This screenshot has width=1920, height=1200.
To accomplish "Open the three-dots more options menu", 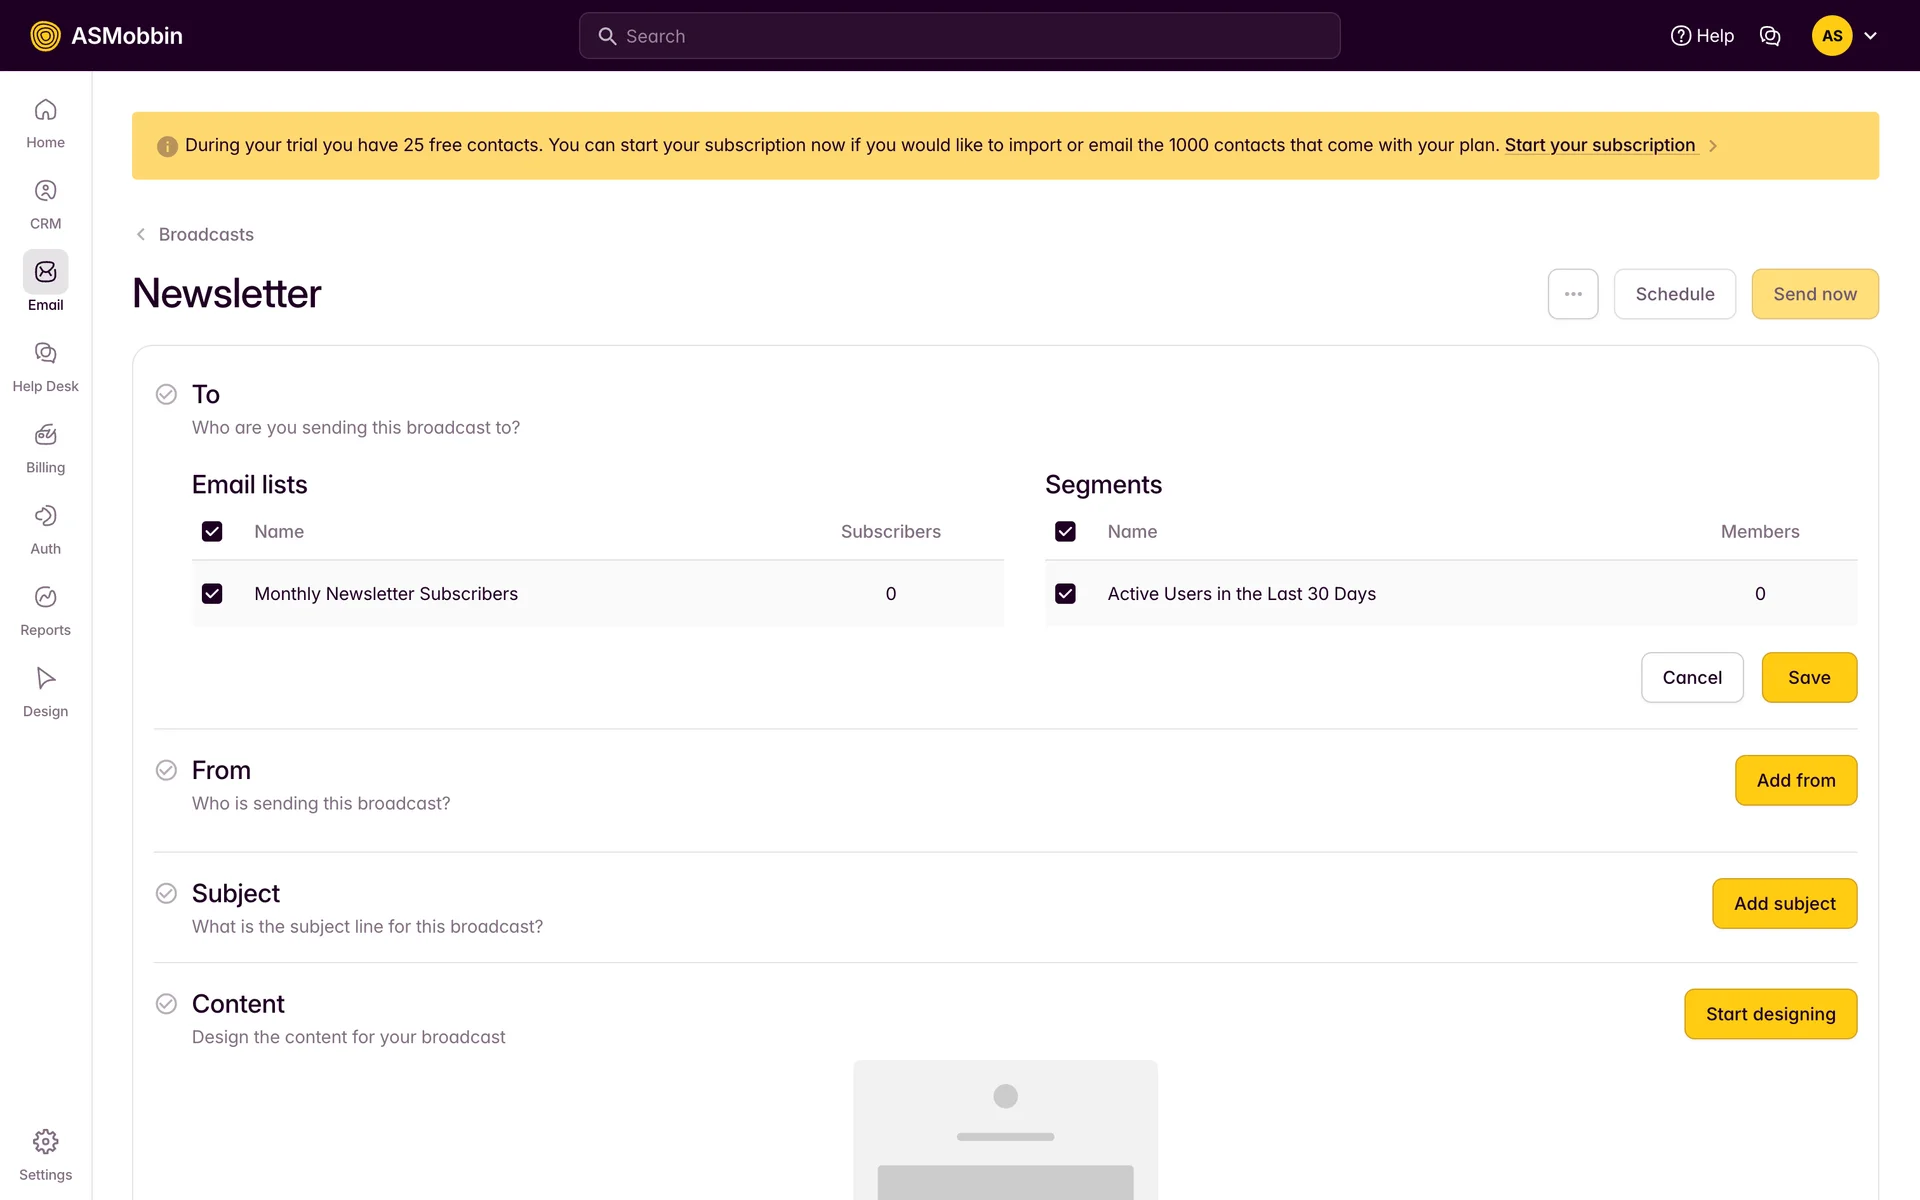I will [x=1573, y=294].
